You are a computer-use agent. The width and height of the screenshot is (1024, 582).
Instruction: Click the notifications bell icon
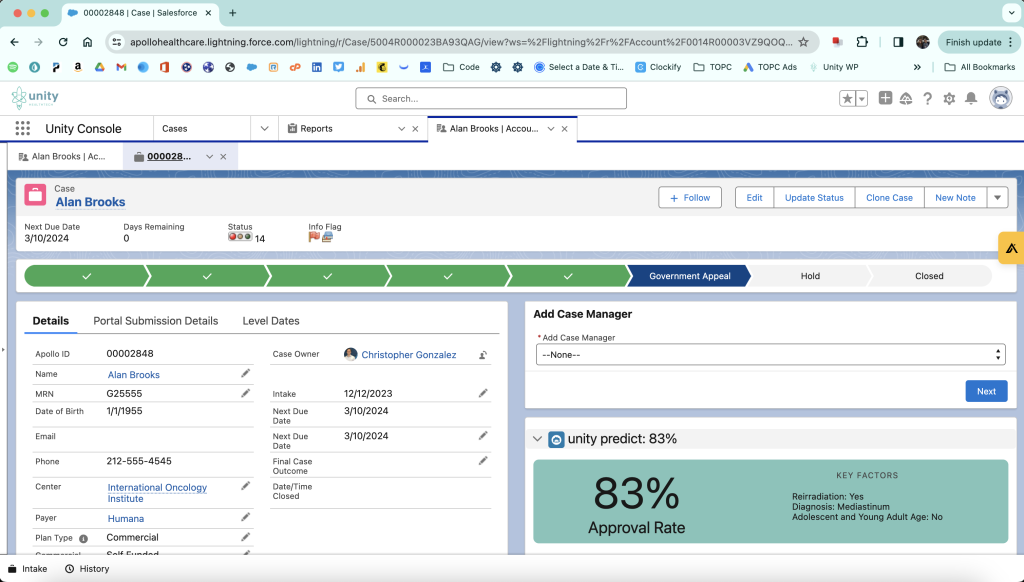pyautogui.click(x=970, y=98)
